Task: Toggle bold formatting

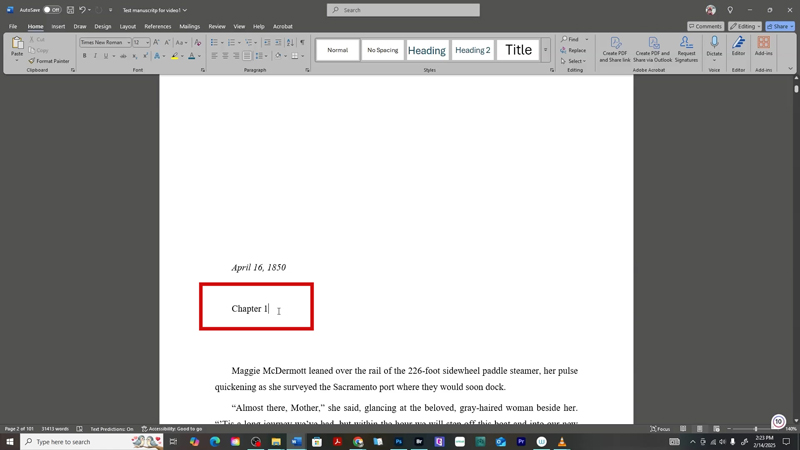Action: coord(85,56)
